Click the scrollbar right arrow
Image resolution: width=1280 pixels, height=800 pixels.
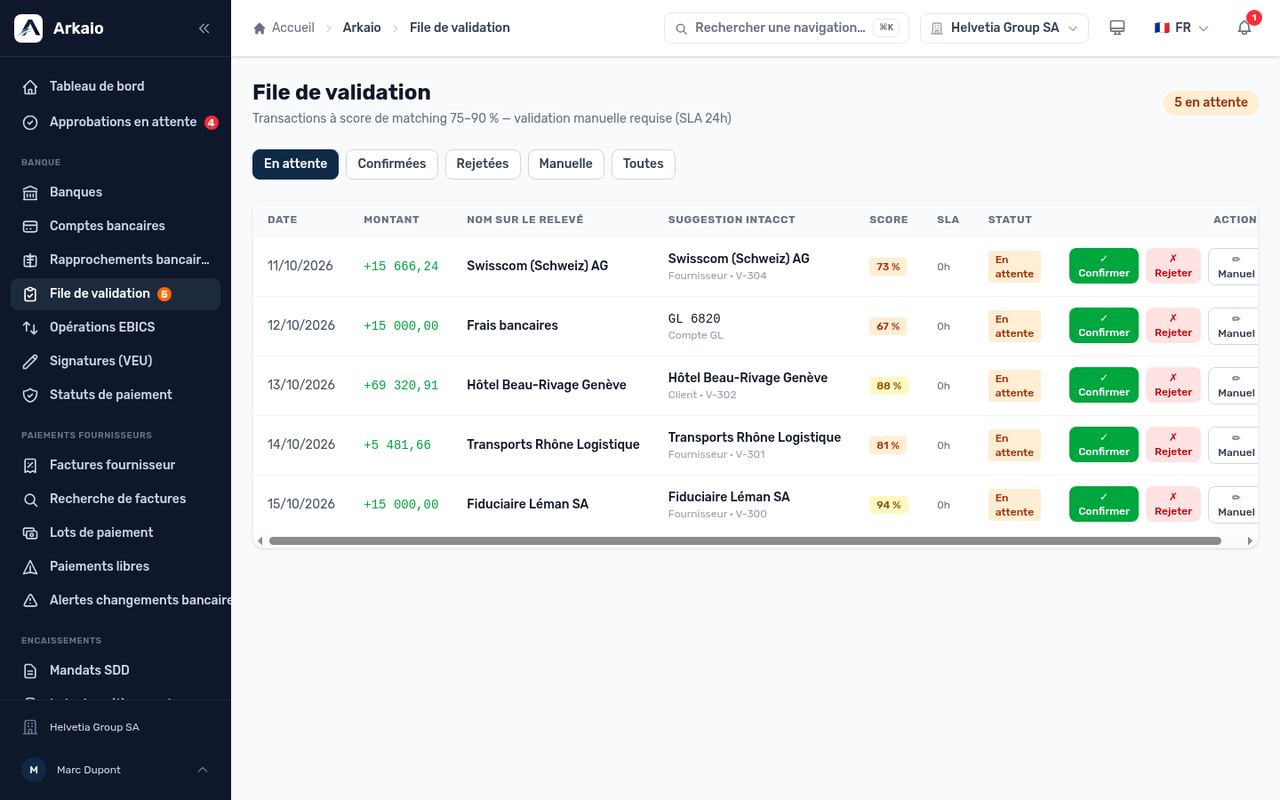[x=1250, y=541]
